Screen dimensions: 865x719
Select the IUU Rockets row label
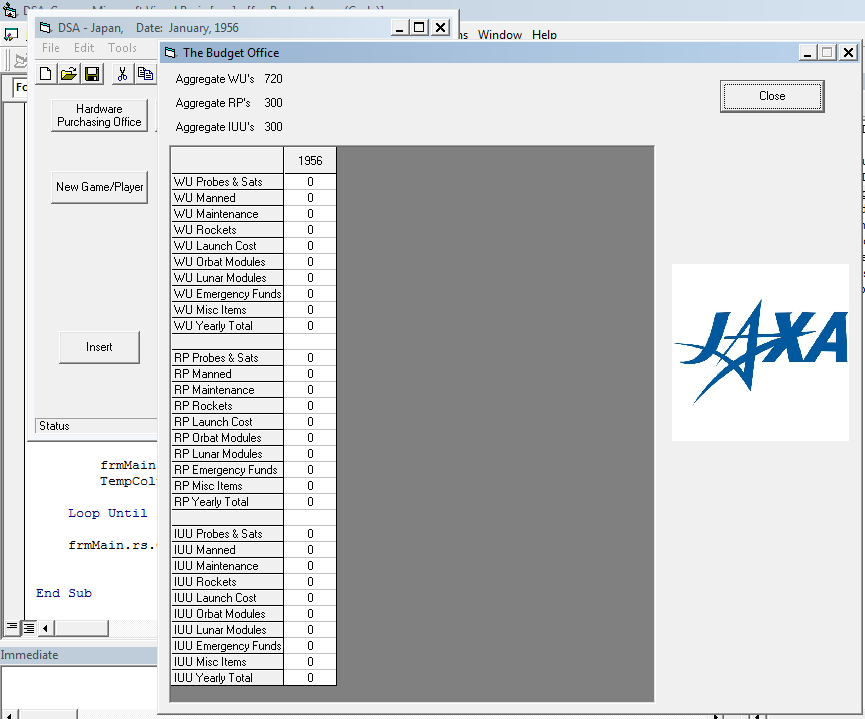(x=227, y=582)
